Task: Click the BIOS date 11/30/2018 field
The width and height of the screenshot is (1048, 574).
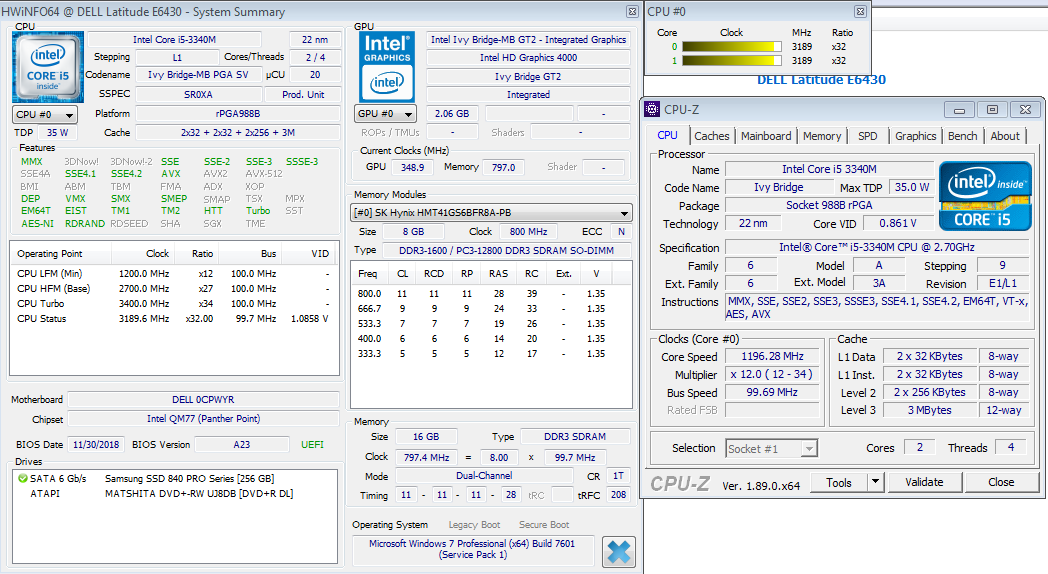Action: pyautogui.click(x=96, y=444)
